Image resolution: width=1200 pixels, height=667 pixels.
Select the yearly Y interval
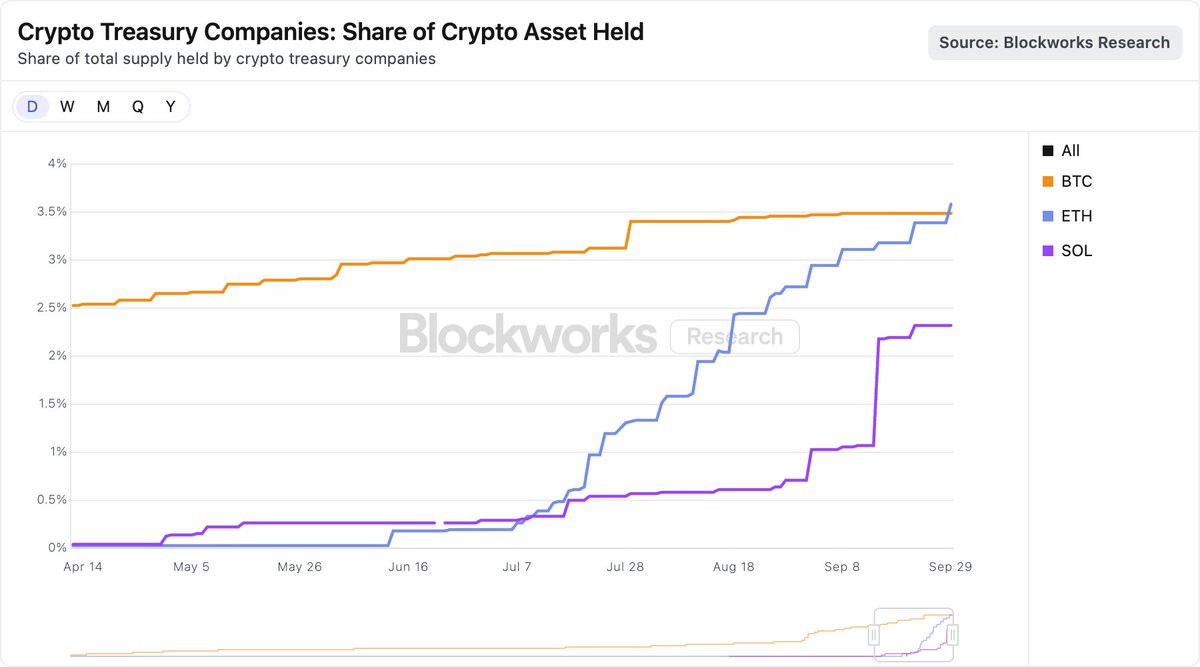171,107
